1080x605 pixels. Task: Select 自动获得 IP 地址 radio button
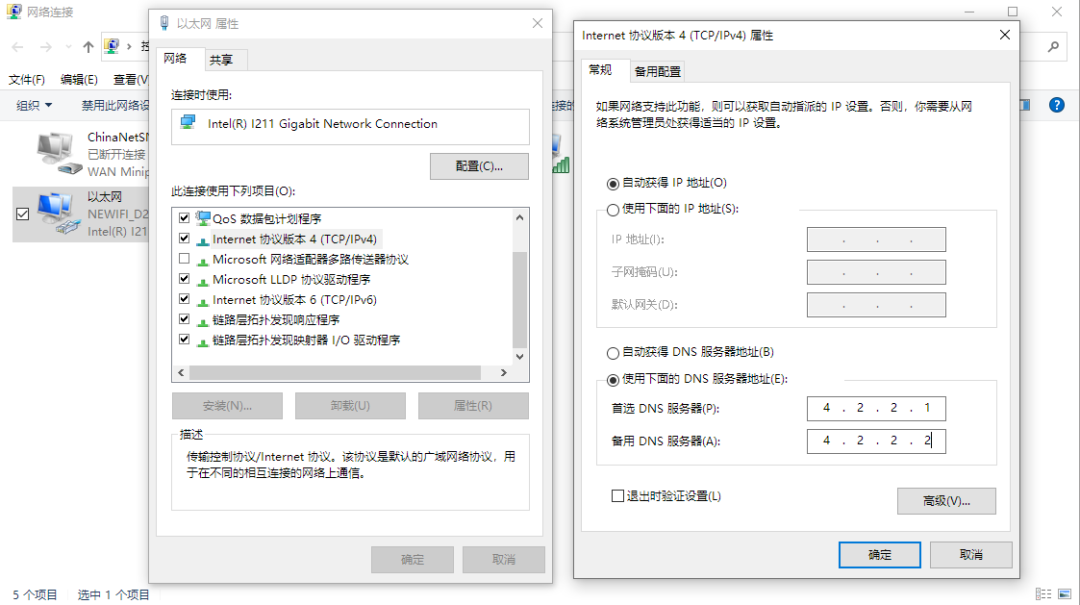(x=612, y=183)
